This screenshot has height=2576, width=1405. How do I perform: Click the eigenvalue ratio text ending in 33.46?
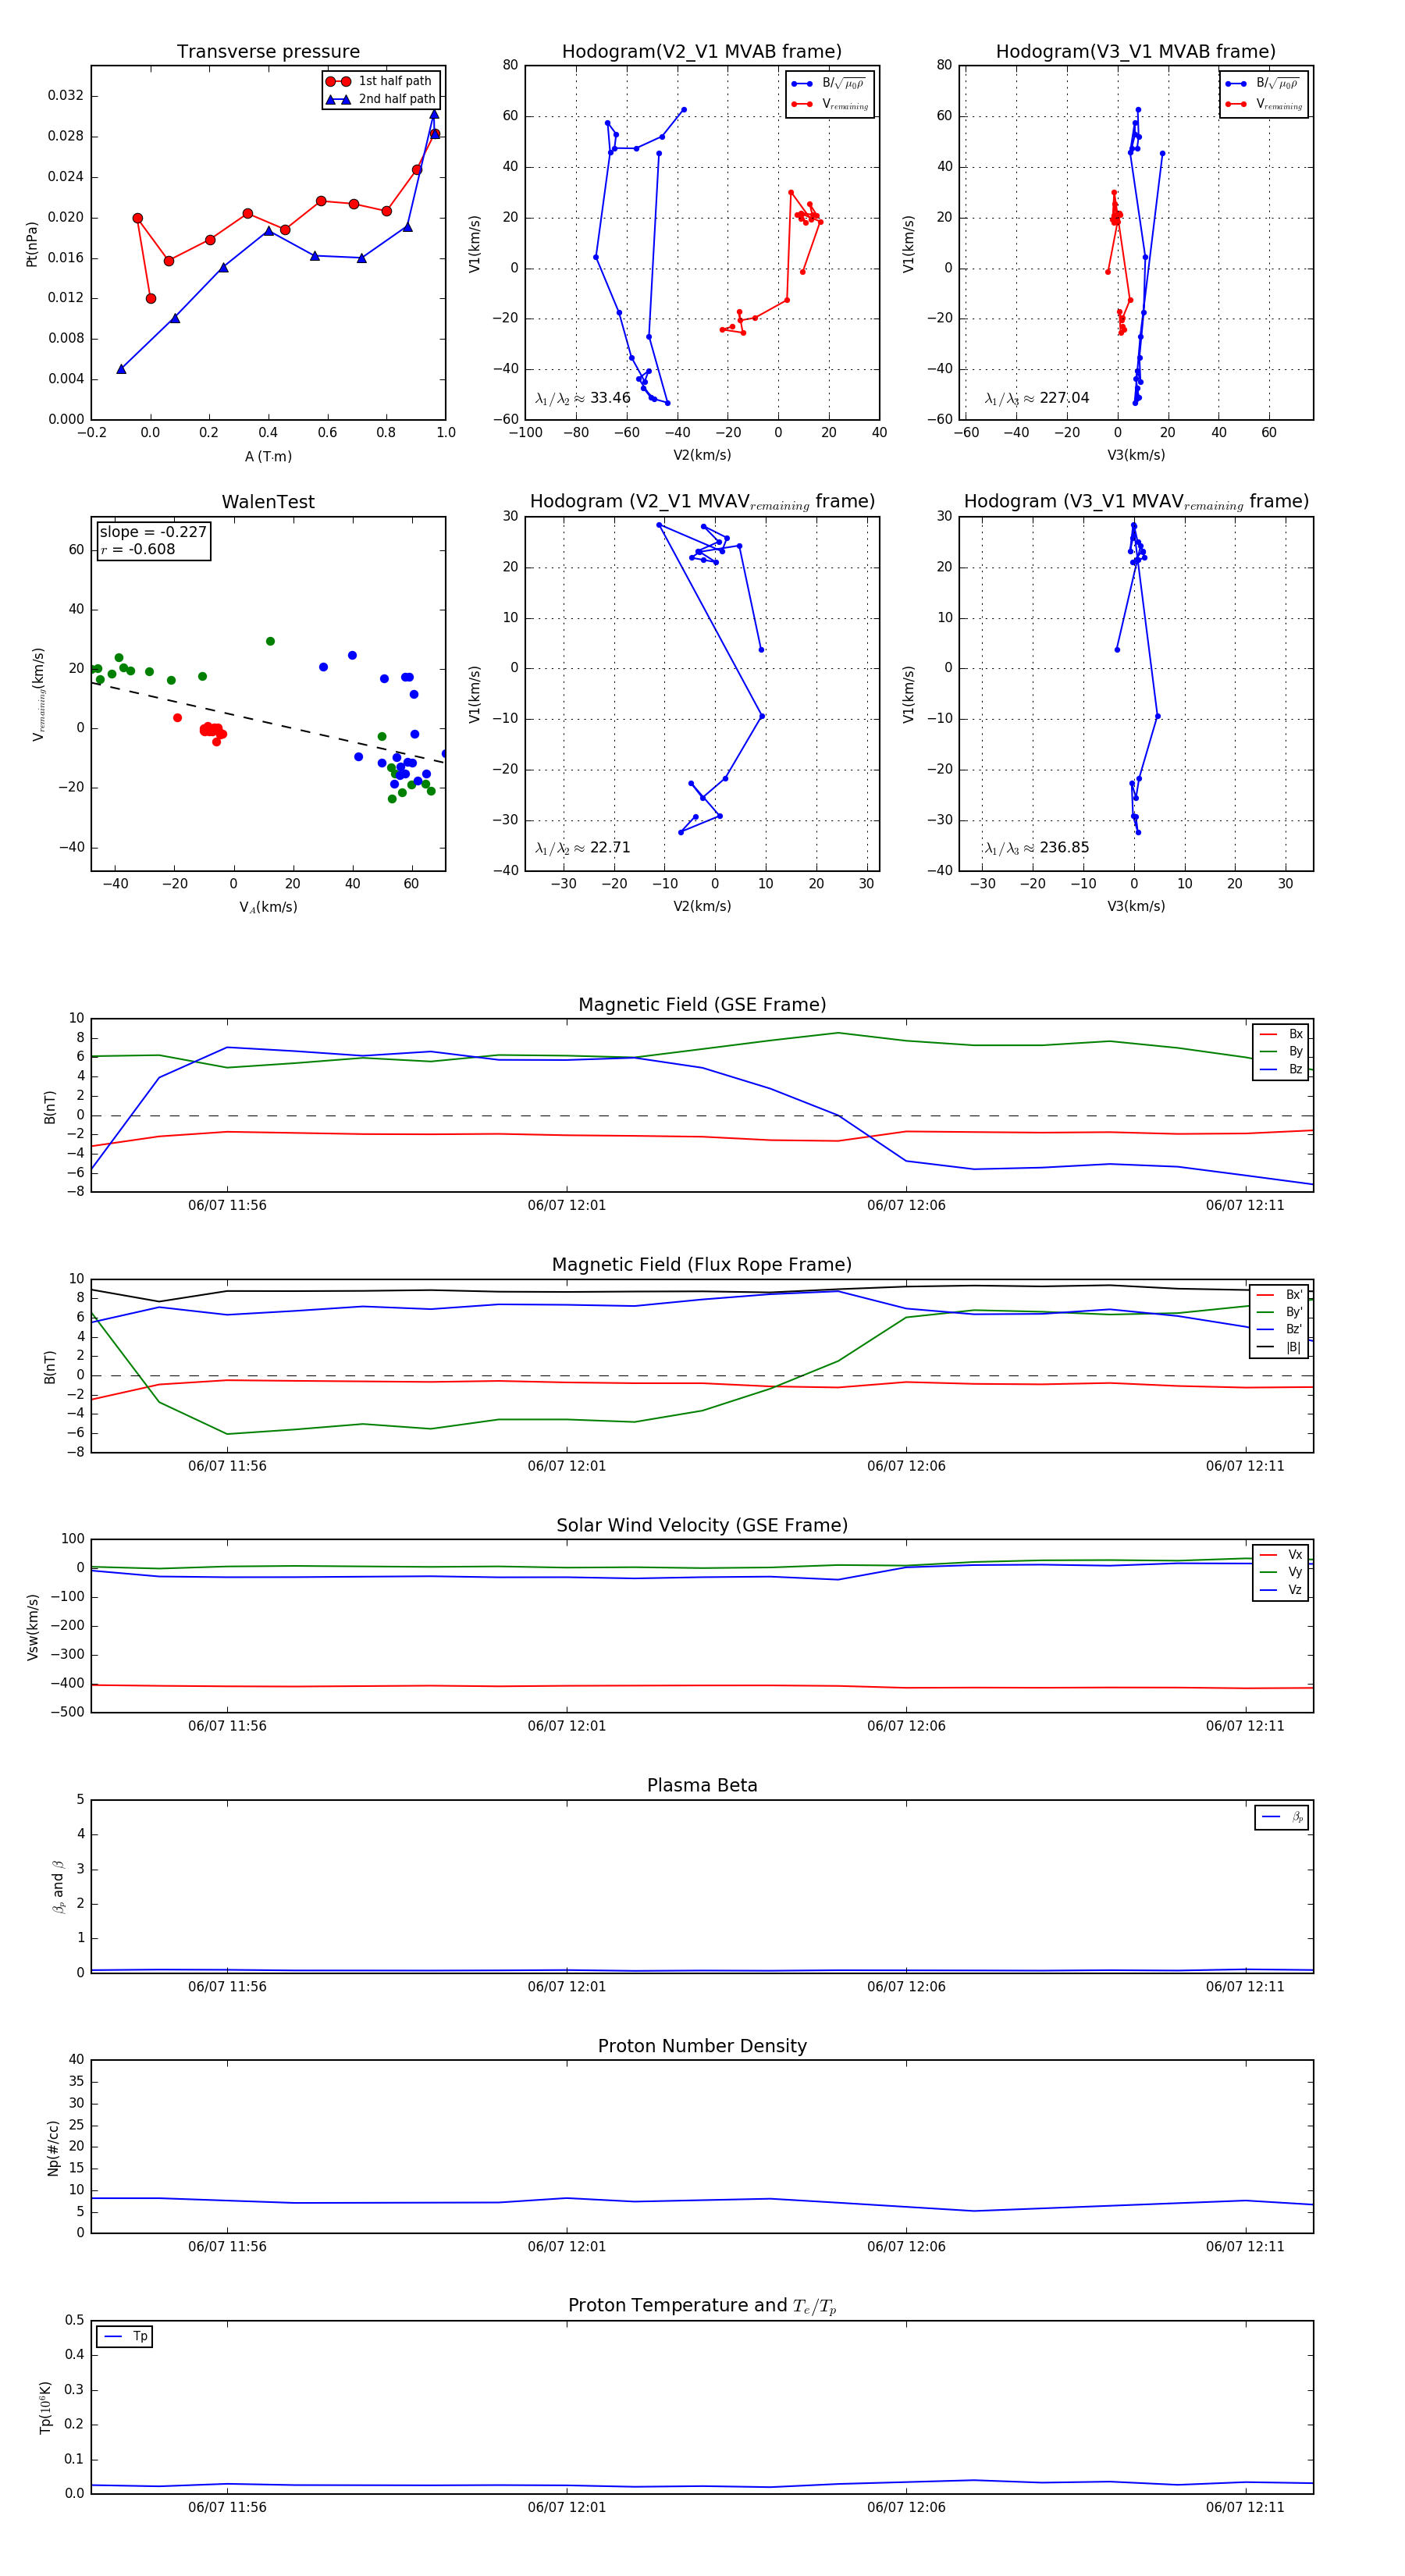(583, 398)
